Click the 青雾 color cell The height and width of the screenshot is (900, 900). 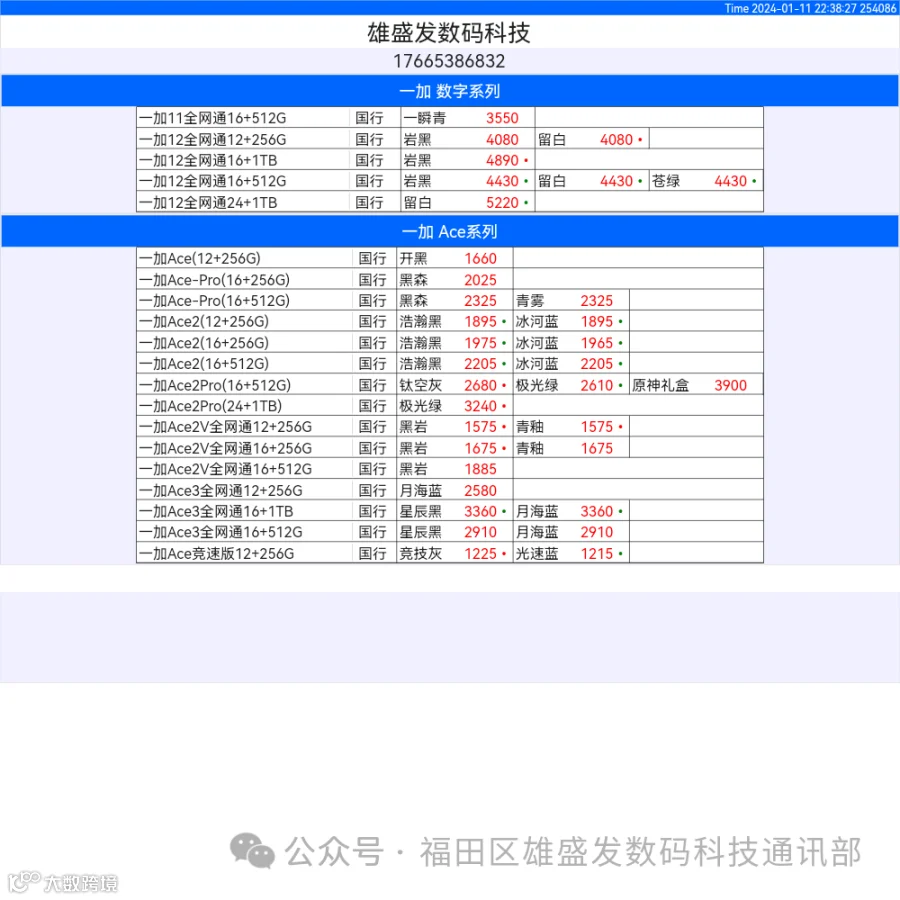pos(530,301)
